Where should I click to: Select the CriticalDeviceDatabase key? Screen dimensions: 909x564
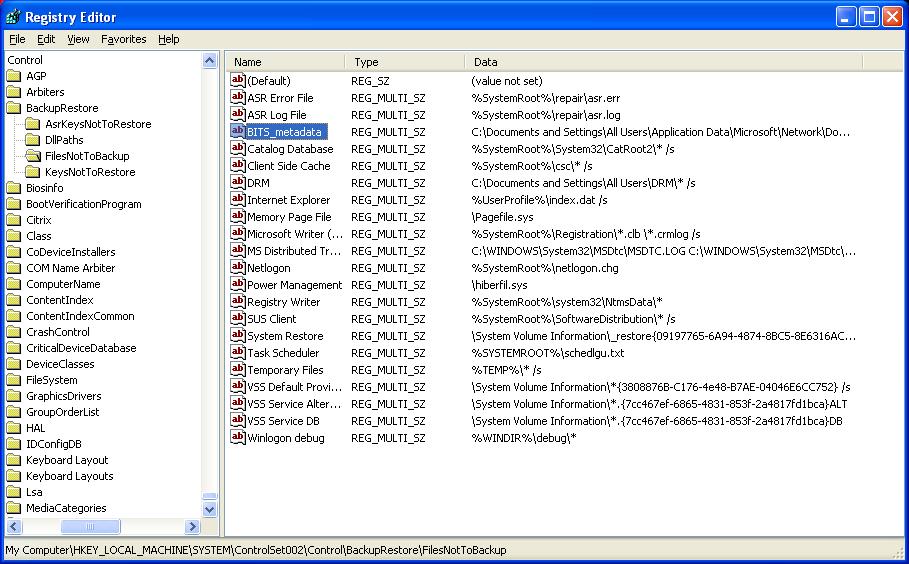coord(81,348)
